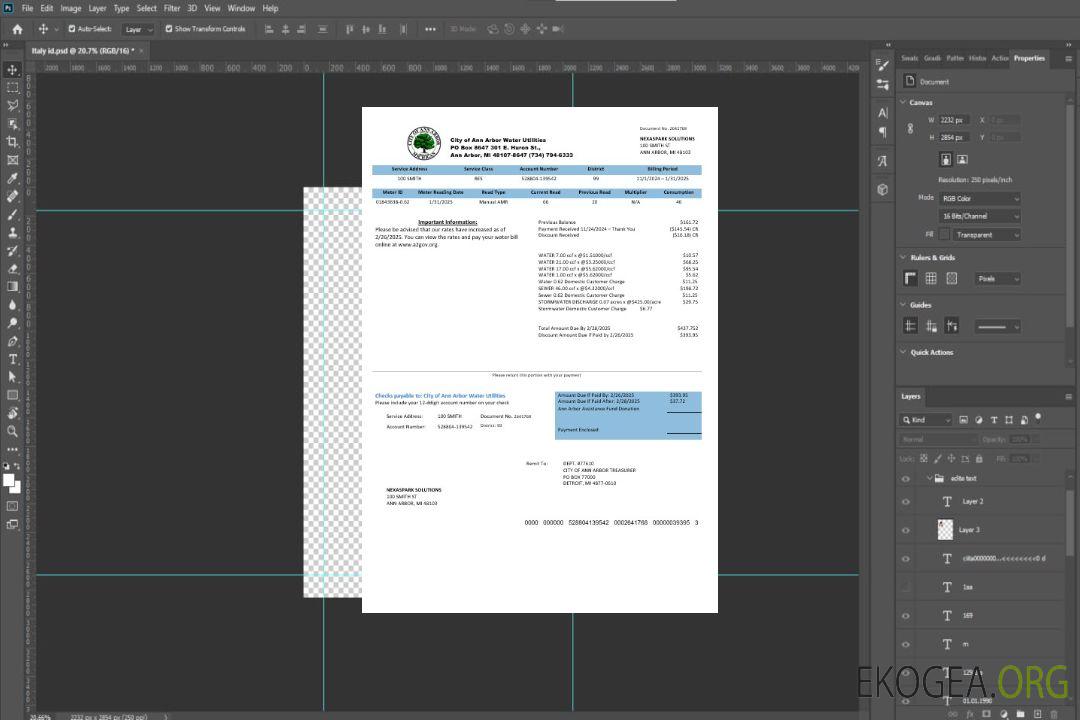Click the canvas width W field
Viewport: 1080px width, 720px height.
click(x=955, y=120)
